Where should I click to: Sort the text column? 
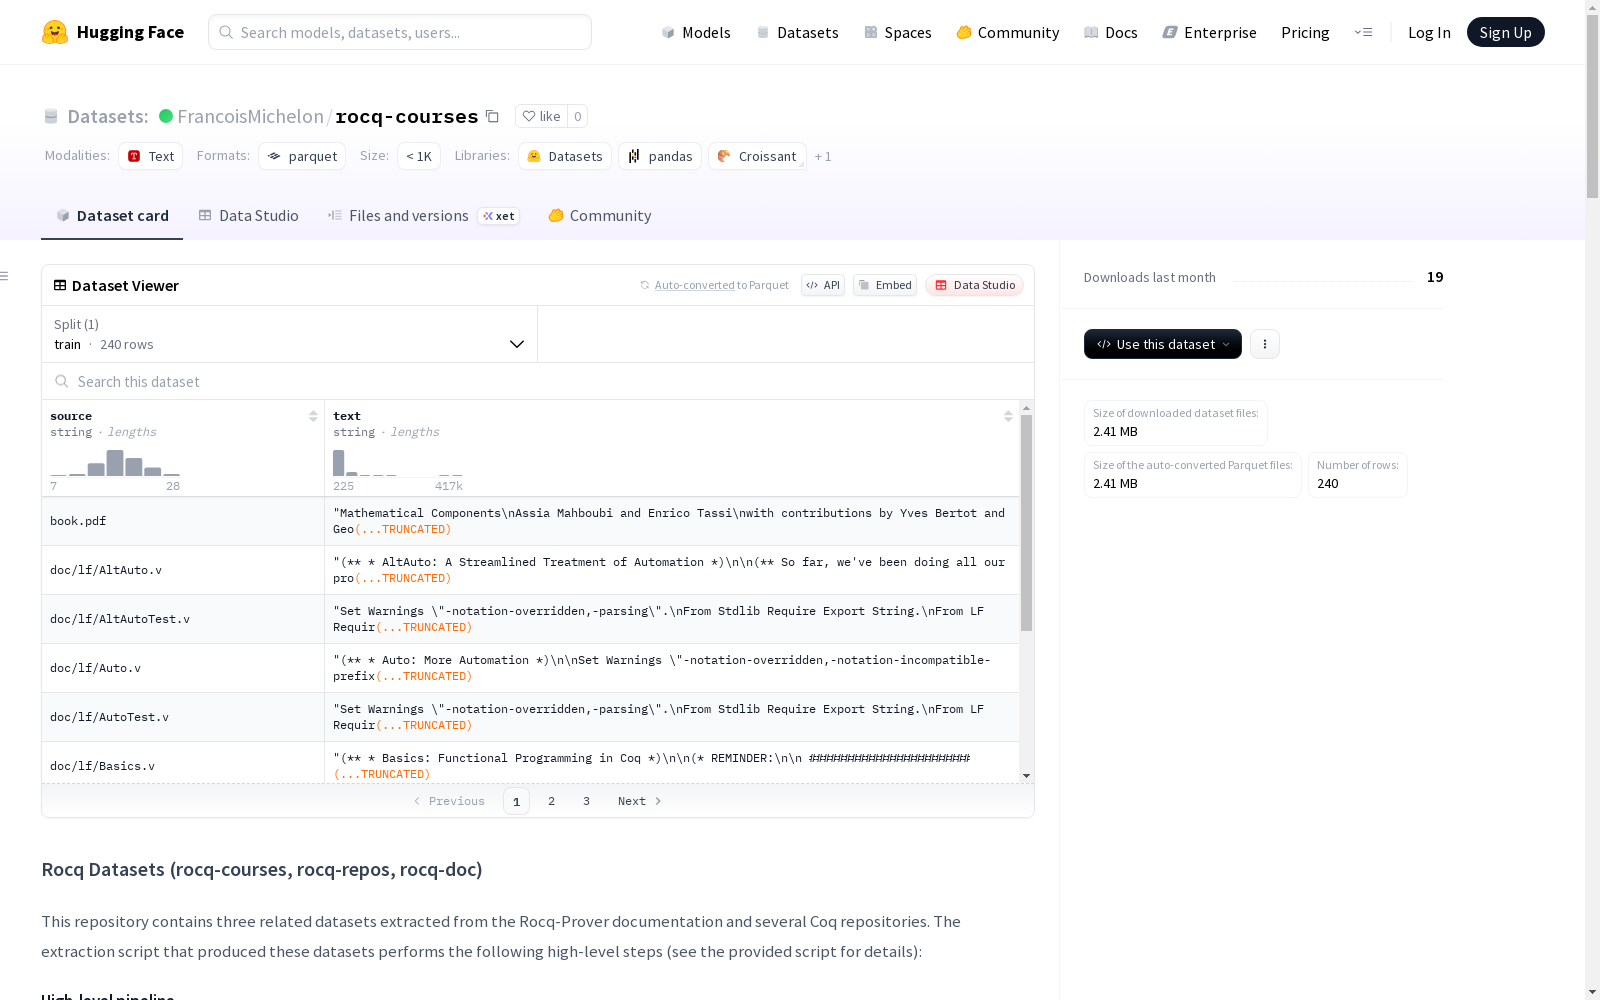click(1008, 416)
